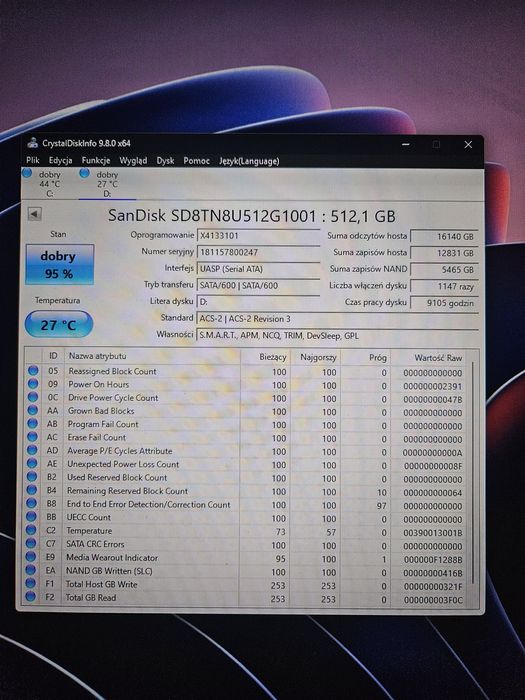The width and height of the screenshot is (525, 700).
Task: Click the Liczba włączeń dysku value 1147 razy
Action: tap(444, 286)
